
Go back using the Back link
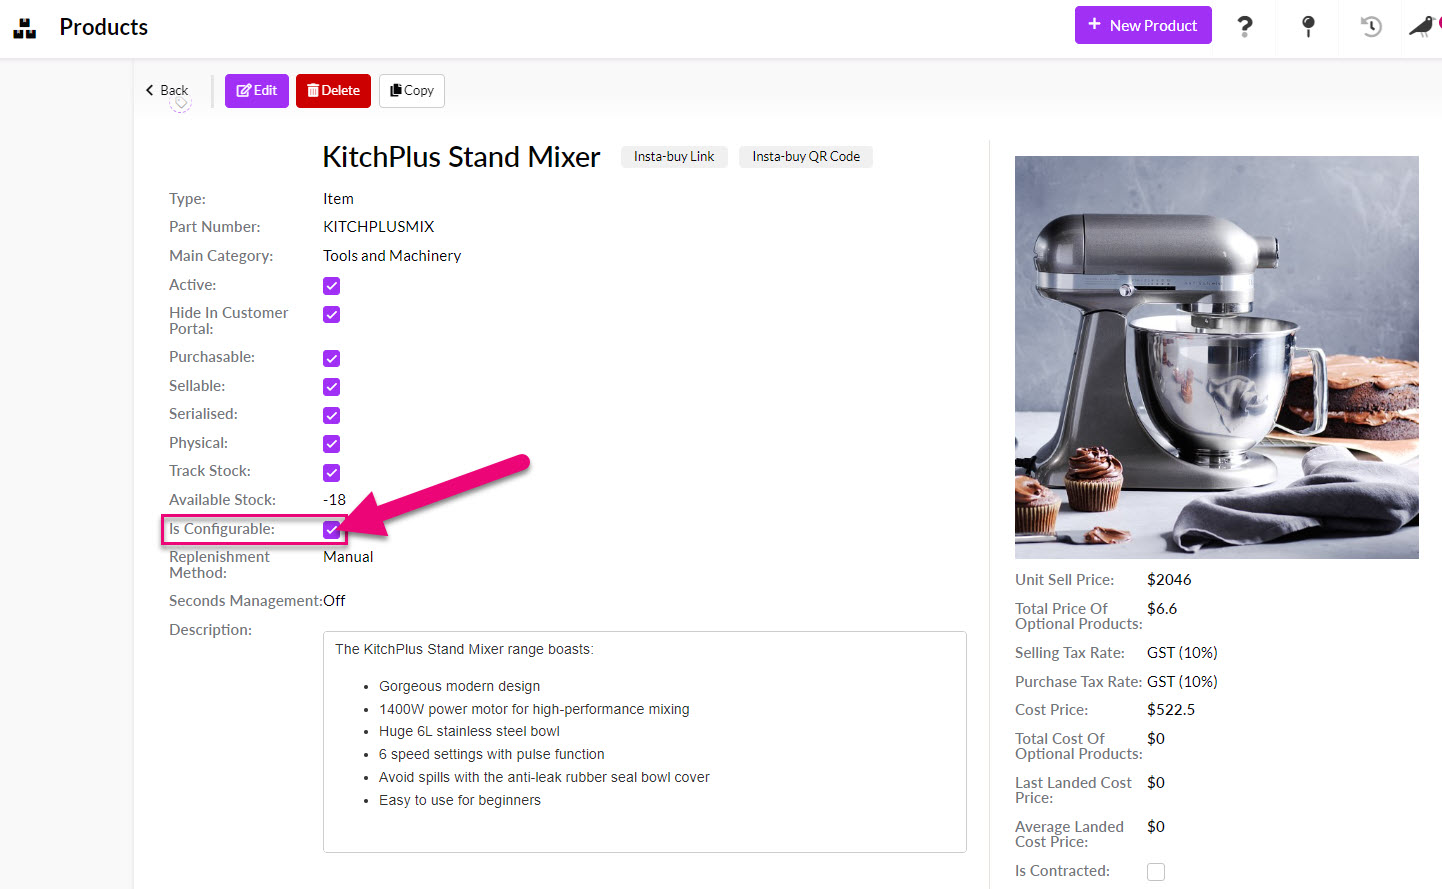point(167,90)
